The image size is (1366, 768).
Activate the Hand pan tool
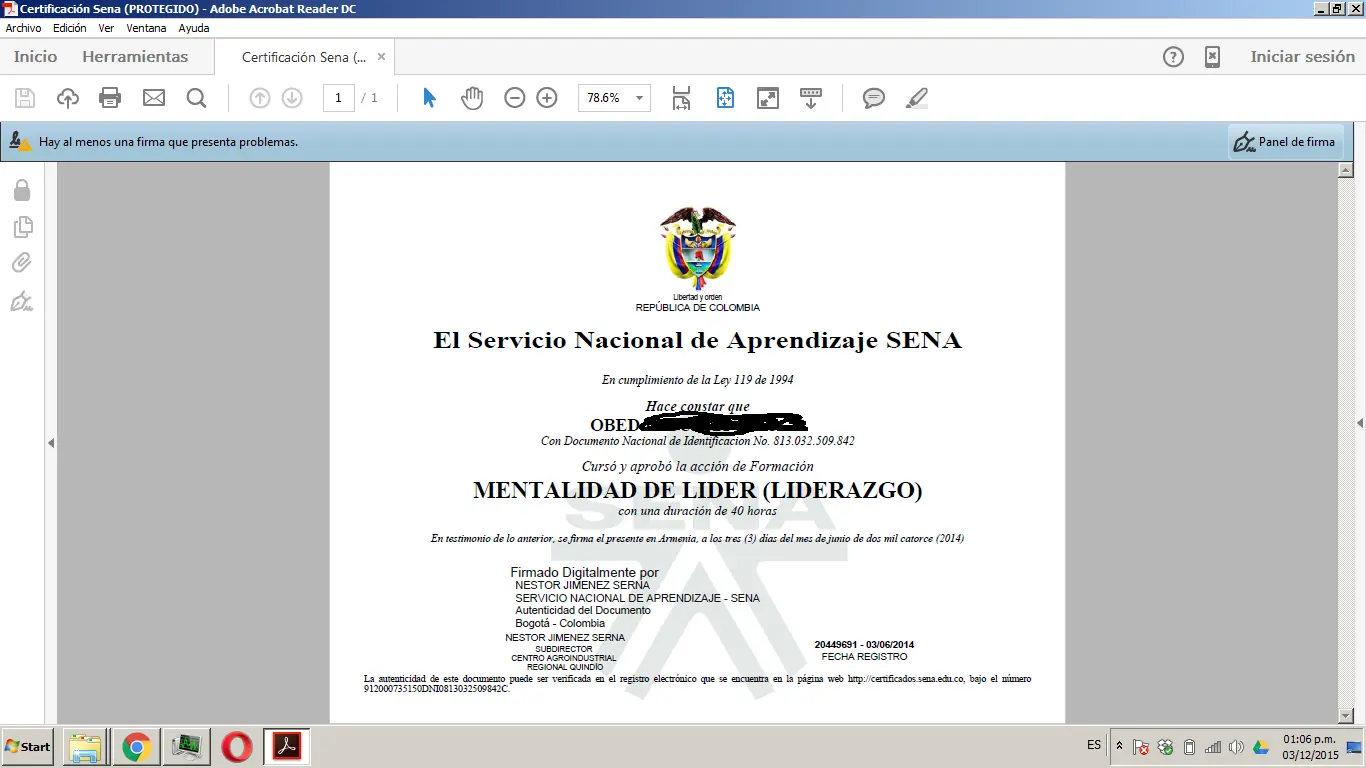pos(472,98)
